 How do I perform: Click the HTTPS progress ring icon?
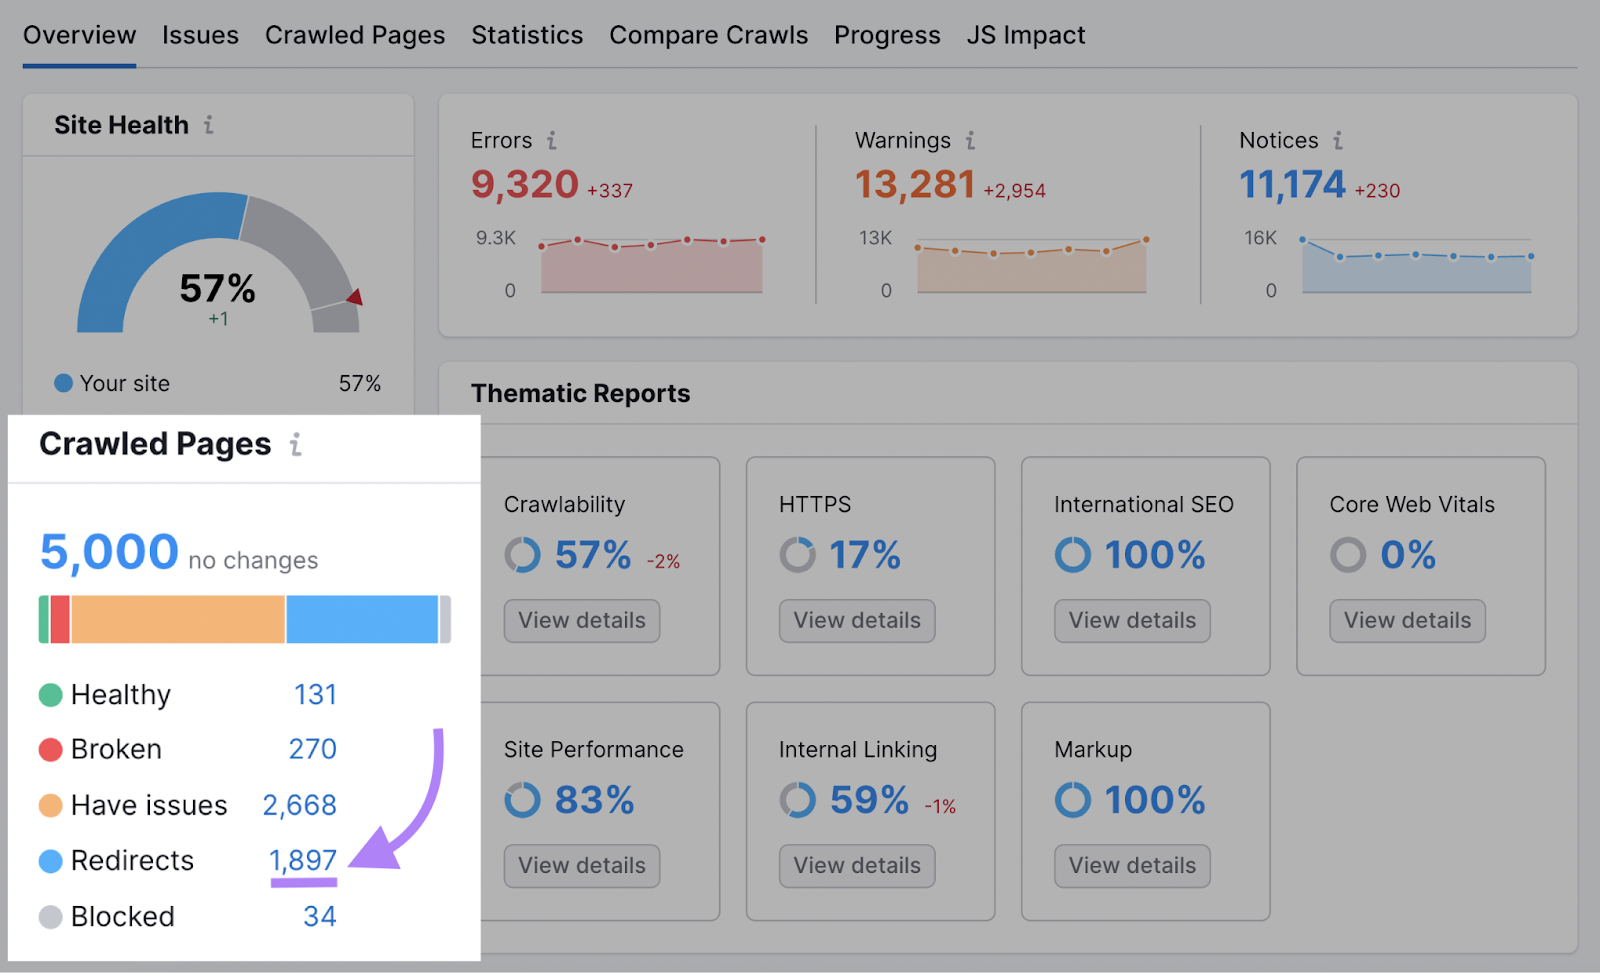(x=797, y=556)
